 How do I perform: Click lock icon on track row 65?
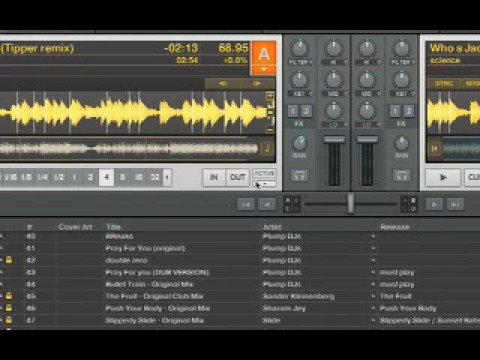[9, 296]
